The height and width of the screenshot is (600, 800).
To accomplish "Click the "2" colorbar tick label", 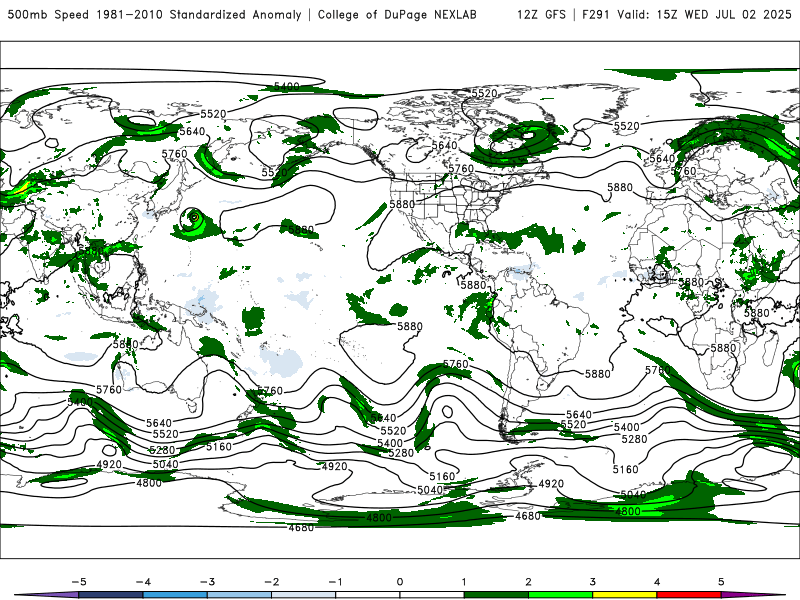I will 528,582.
